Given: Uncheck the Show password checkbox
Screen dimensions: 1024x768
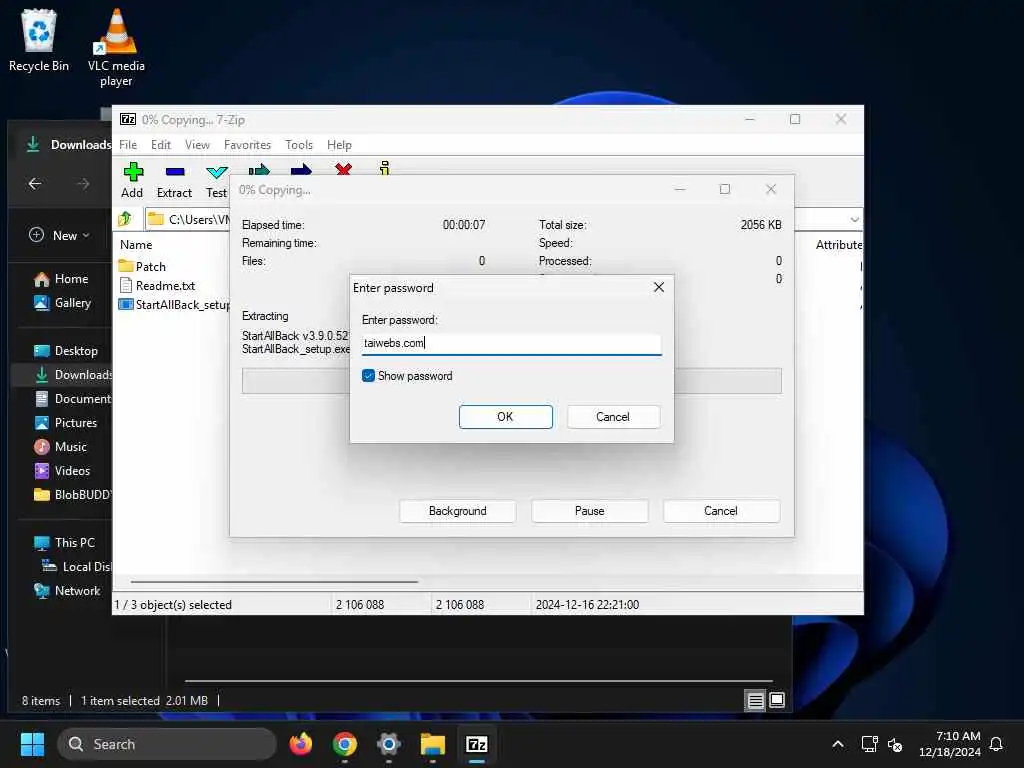Looking at the screenshot, I should [368, 376].
